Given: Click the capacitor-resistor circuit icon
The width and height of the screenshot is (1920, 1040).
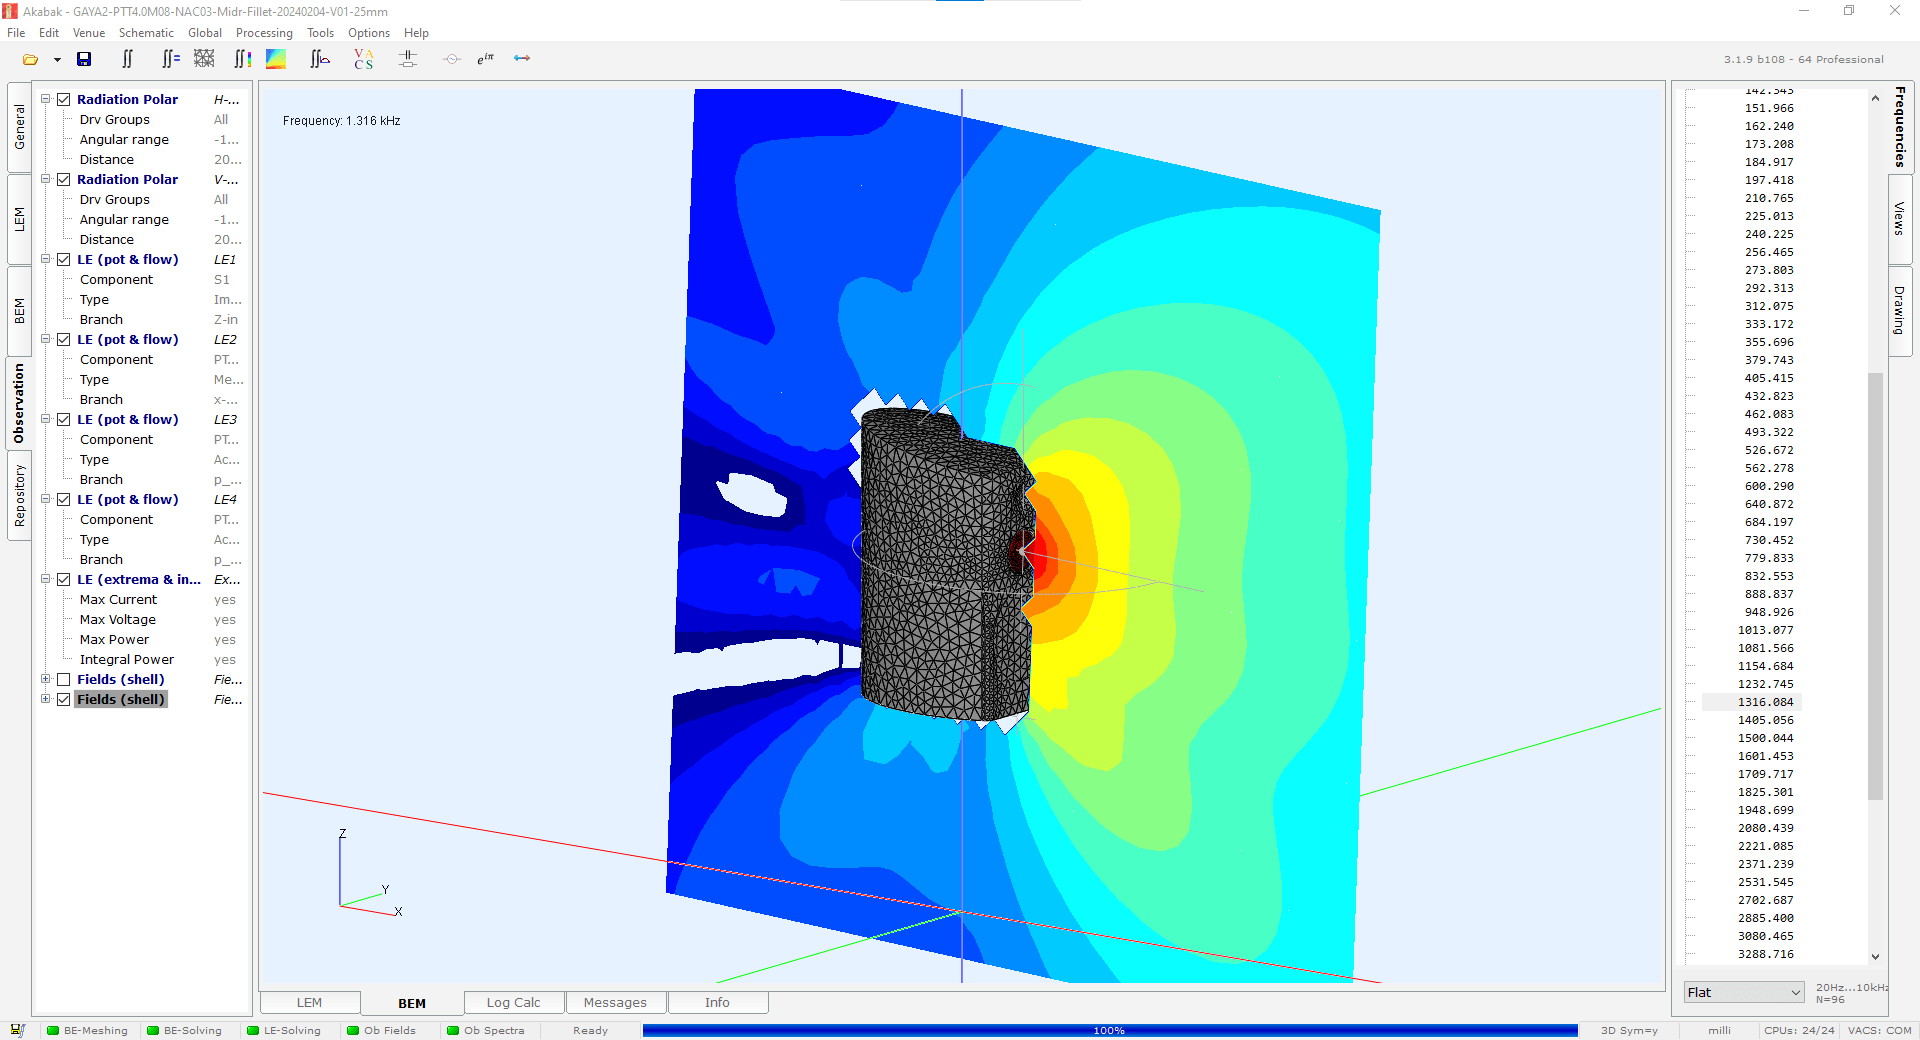Looking at the screenshot, I should click(x=407, y=59).
